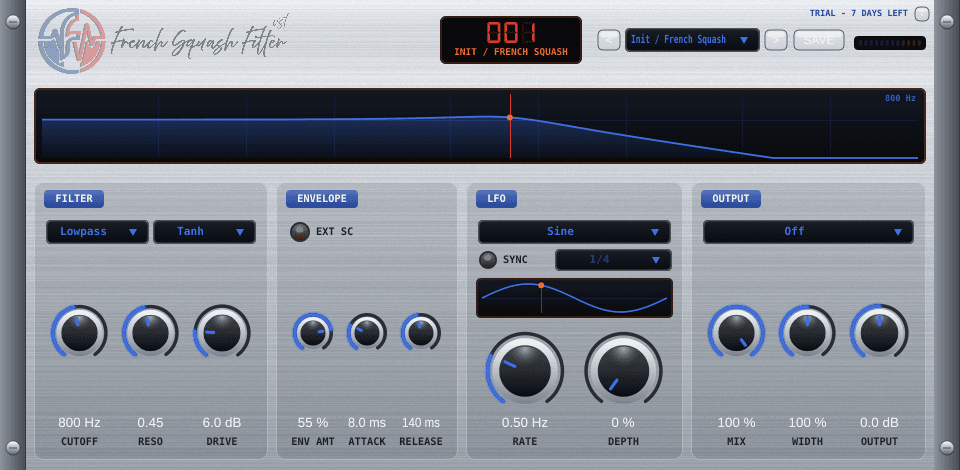Click the RESO knob

coord(150,333)
